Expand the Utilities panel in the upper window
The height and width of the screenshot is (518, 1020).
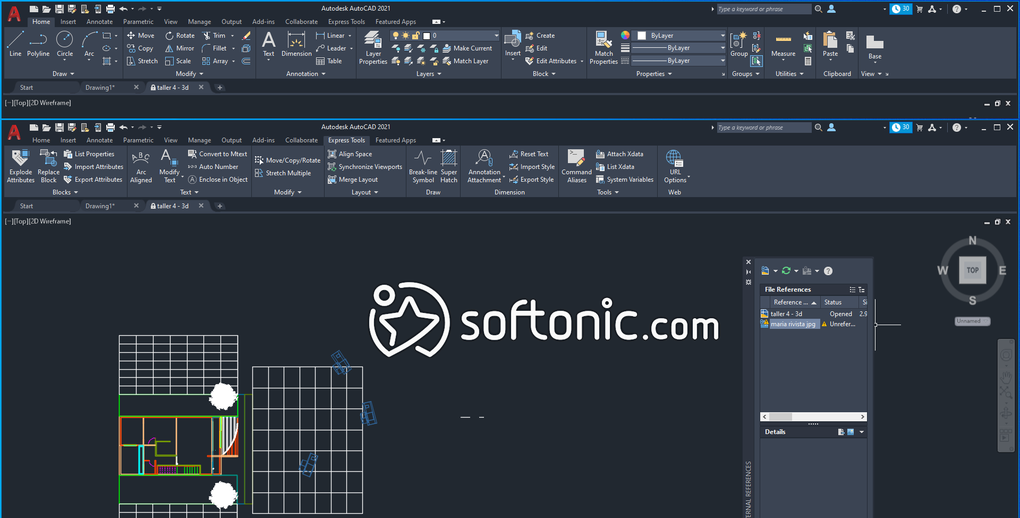789,74
